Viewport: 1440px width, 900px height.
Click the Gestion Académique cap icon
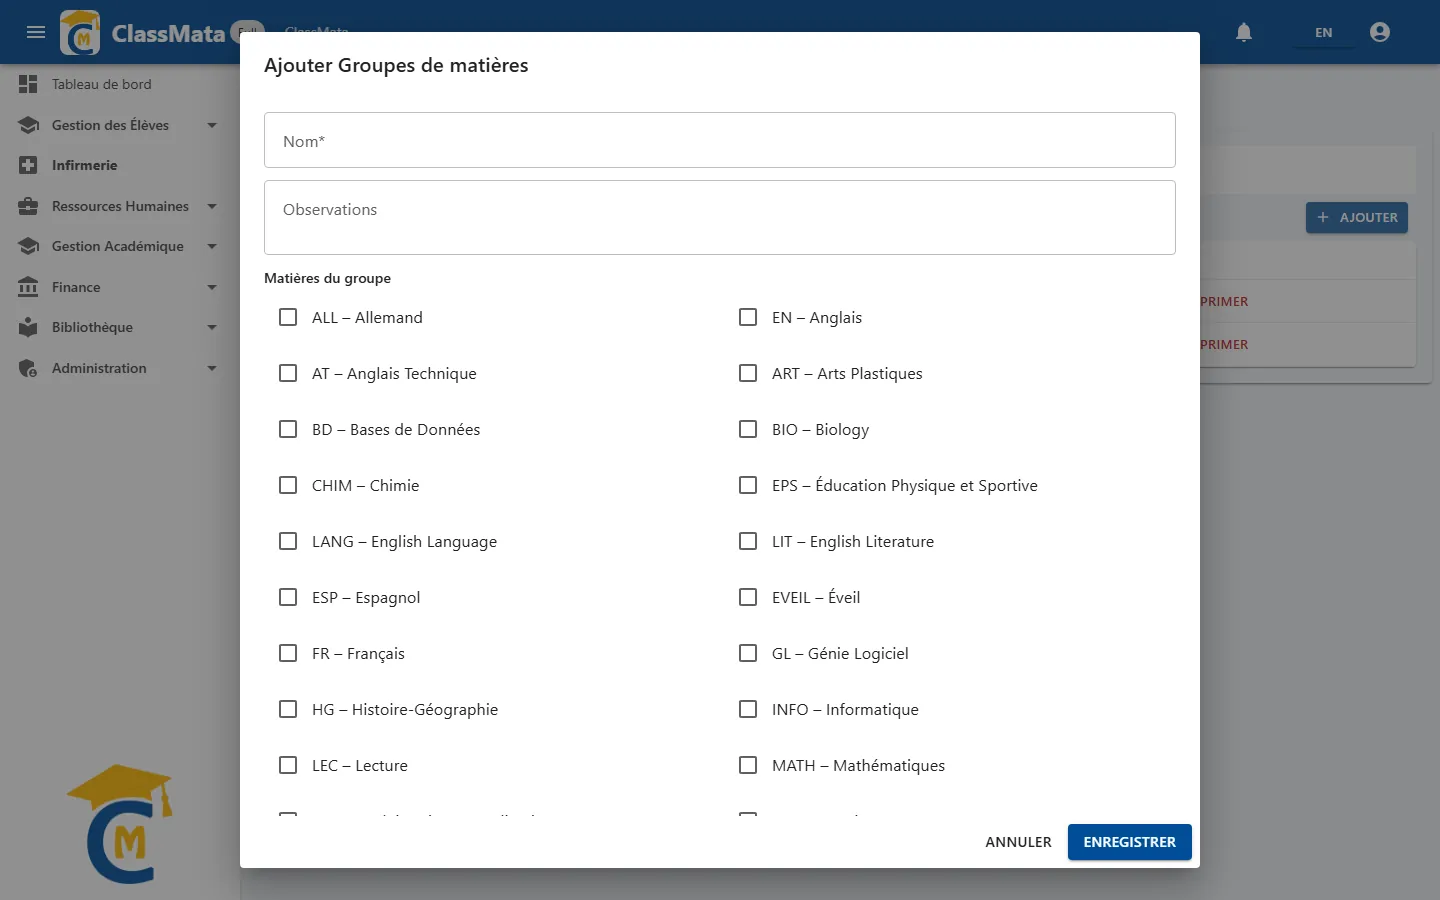28,246
